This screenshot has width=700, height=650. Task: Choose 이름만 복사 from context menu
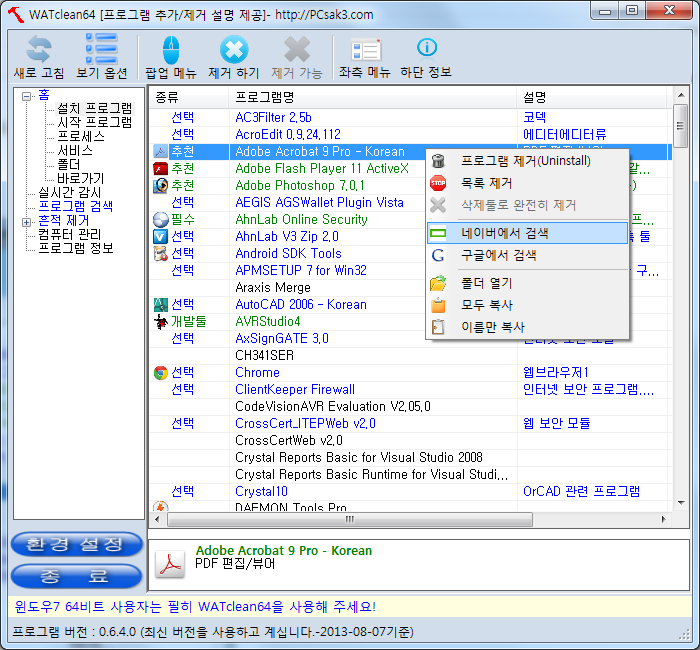click(x=528, y=327)
